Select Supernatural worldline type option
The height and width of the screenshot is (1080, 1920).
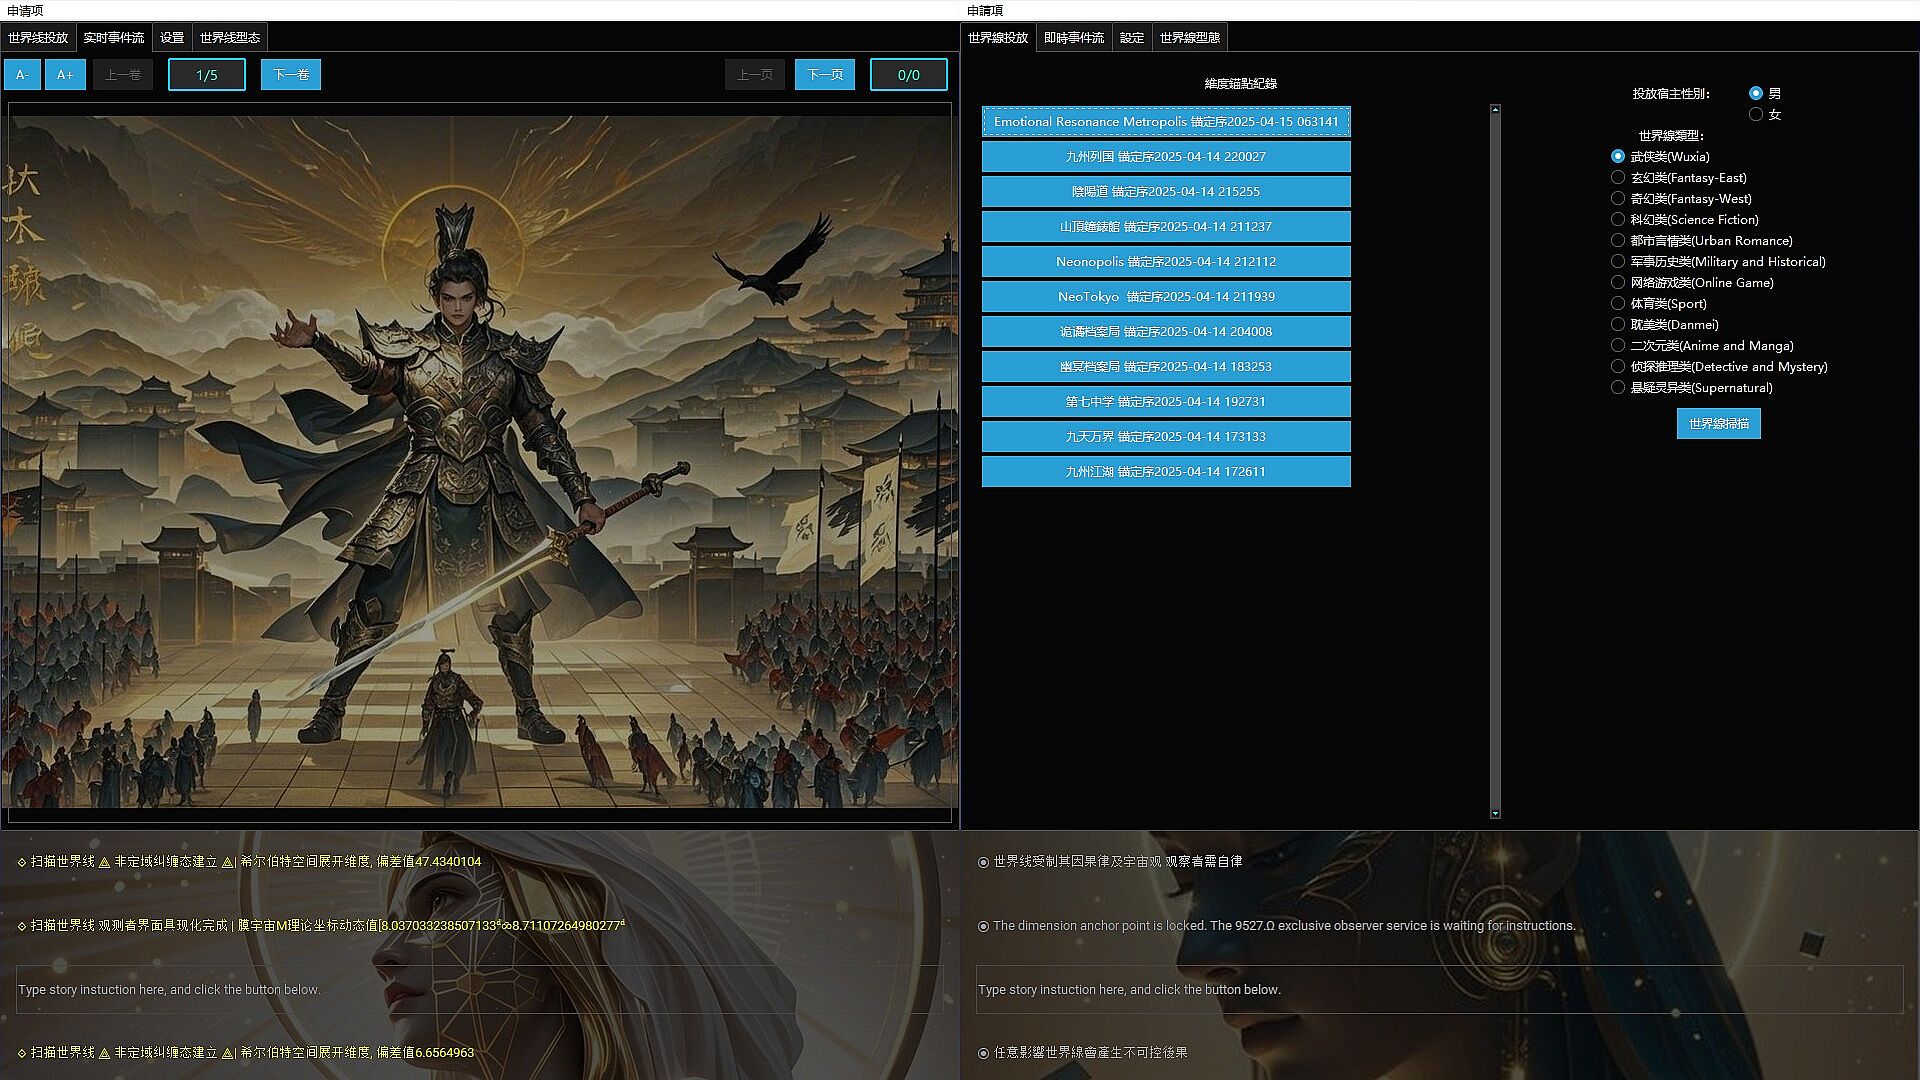[x=1618, y=388]
